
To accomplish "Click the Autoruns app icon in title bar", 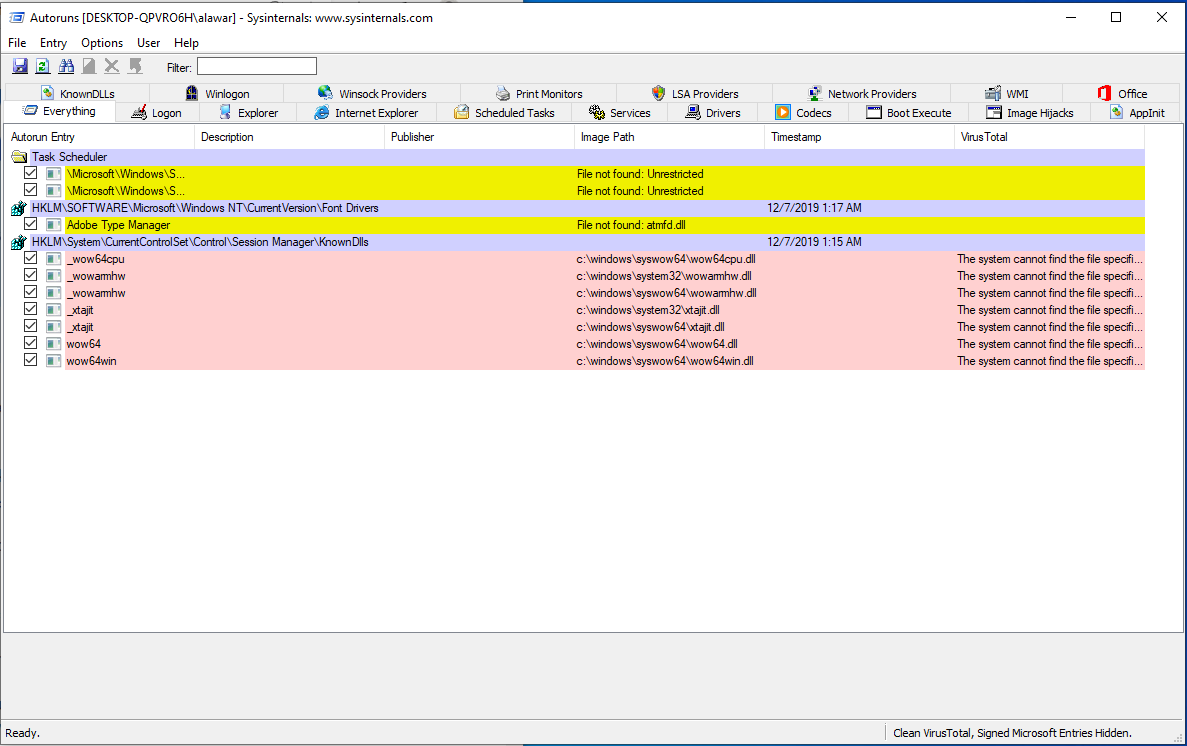I will pos(17,17).
